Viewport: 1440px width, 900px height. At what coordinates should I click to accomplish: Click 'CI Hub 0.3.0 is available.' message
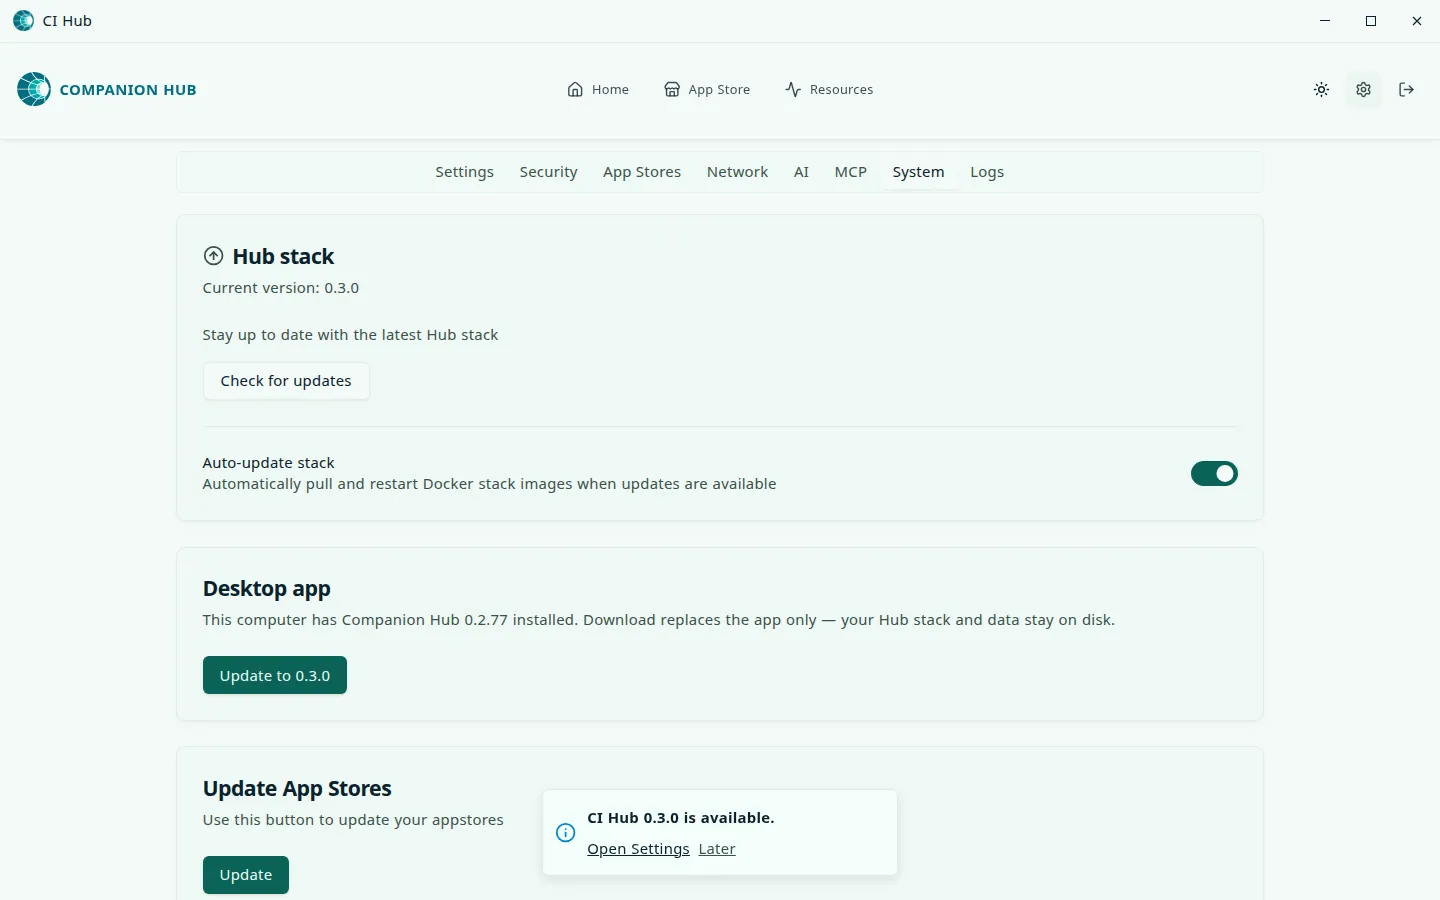pos(681,818)
